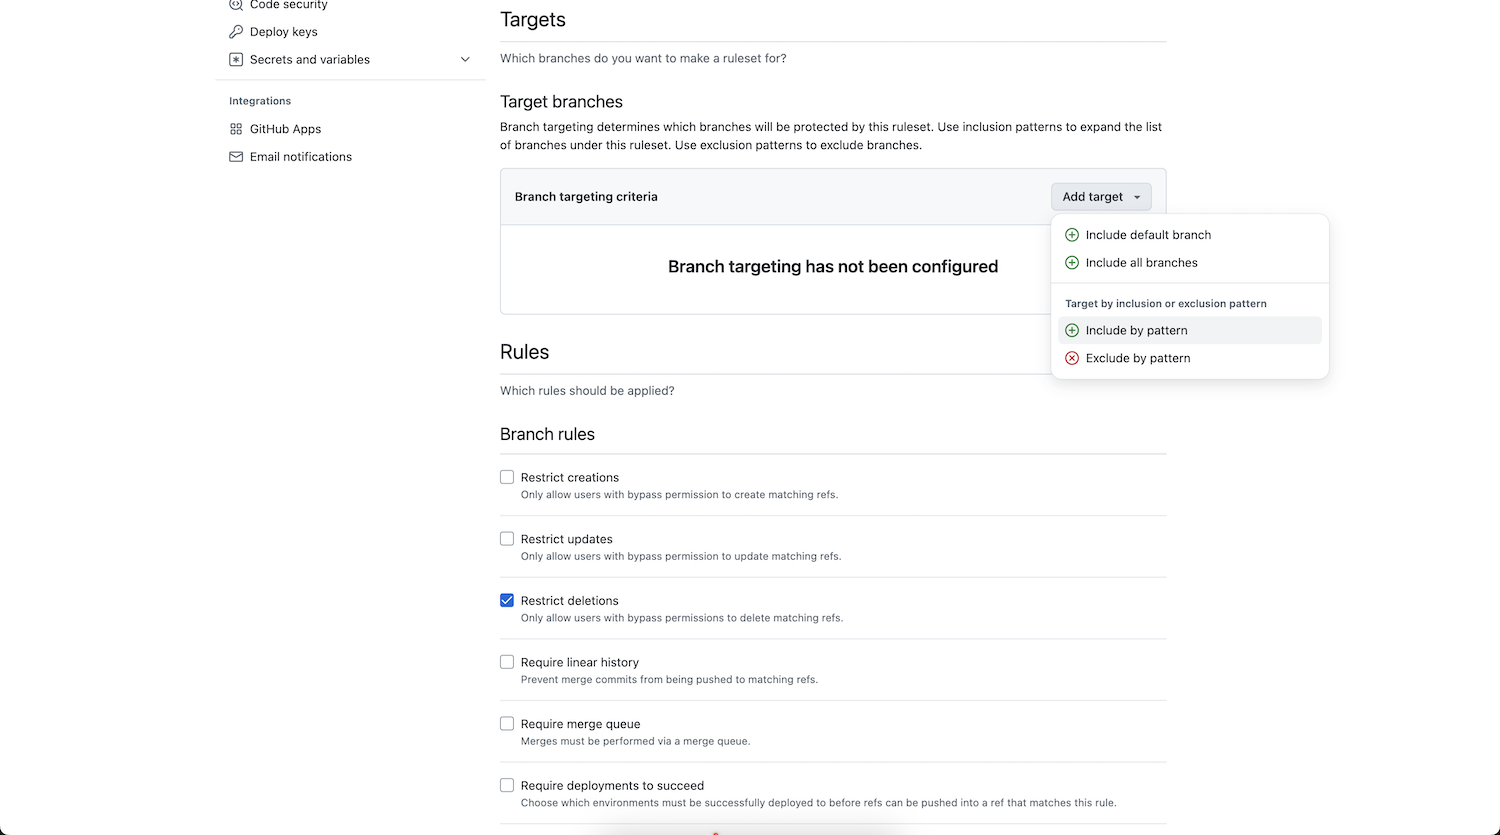Select the Require deployments to succeed checkbox

coord(507,785)
